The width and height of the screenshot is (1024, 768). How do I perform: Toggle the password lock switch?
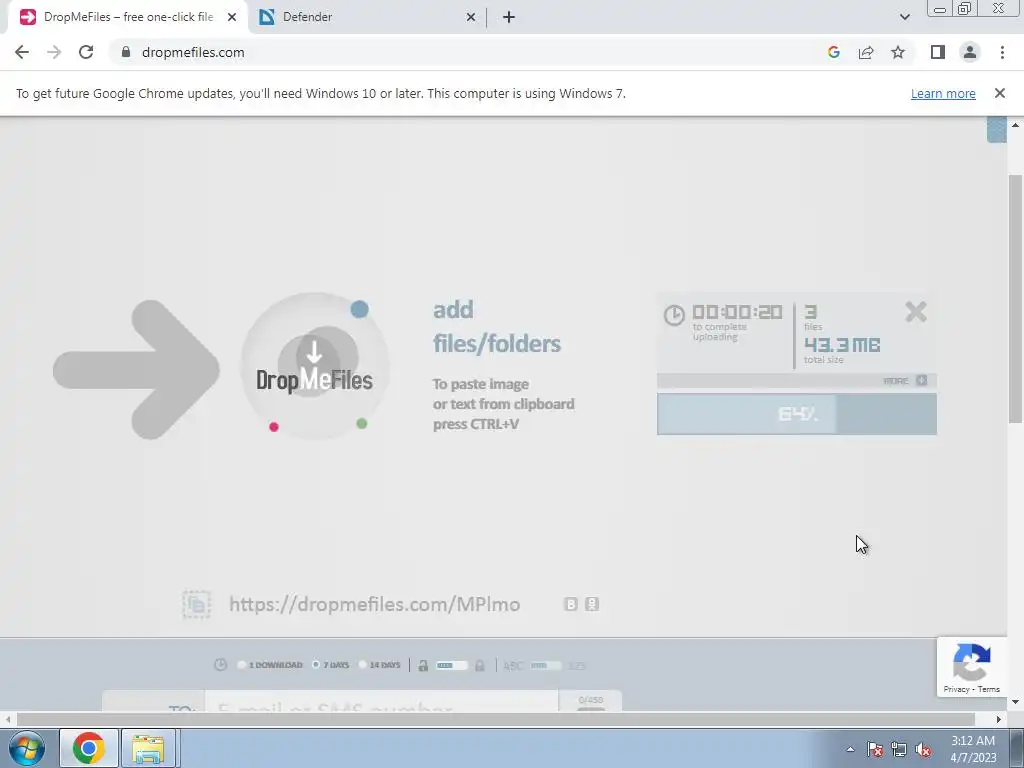(452, 665)
